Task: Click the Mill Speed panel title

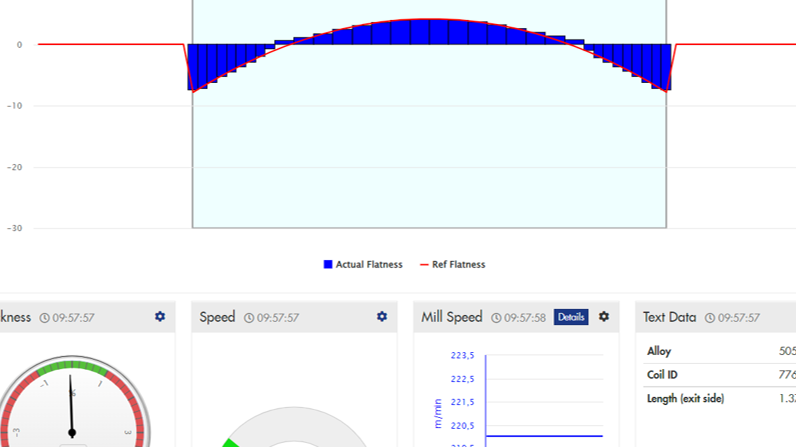Action: click(452, 317)
